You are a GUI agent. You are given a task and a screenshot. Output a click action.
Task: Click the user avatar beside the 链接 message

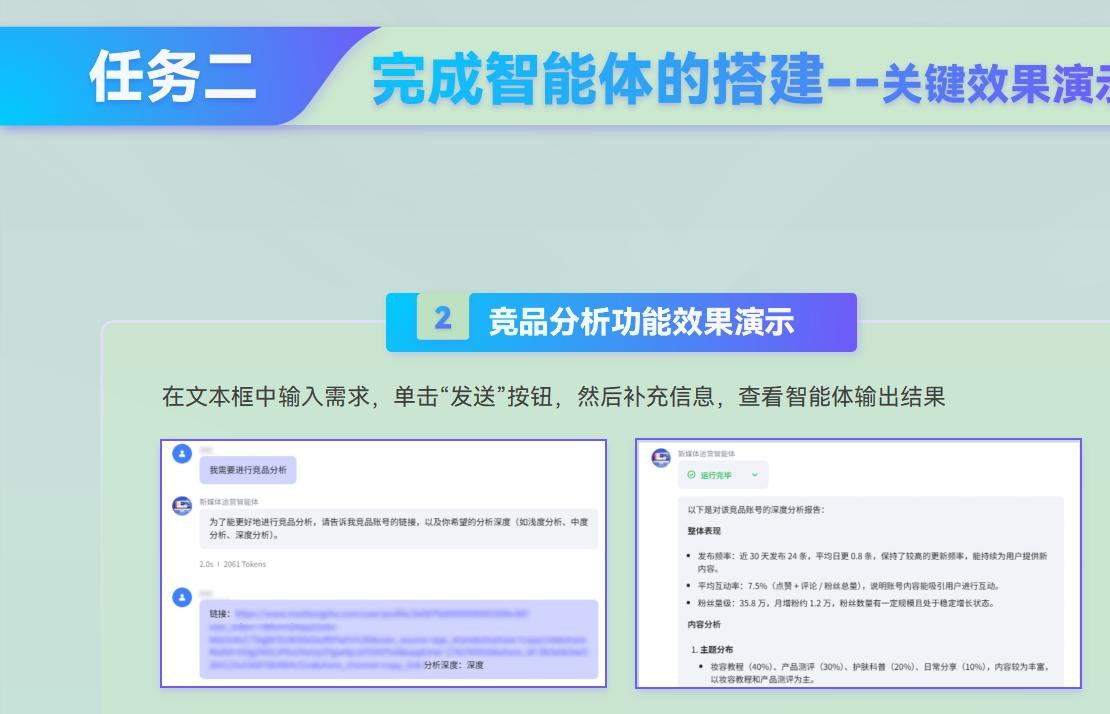coord(182,597)
